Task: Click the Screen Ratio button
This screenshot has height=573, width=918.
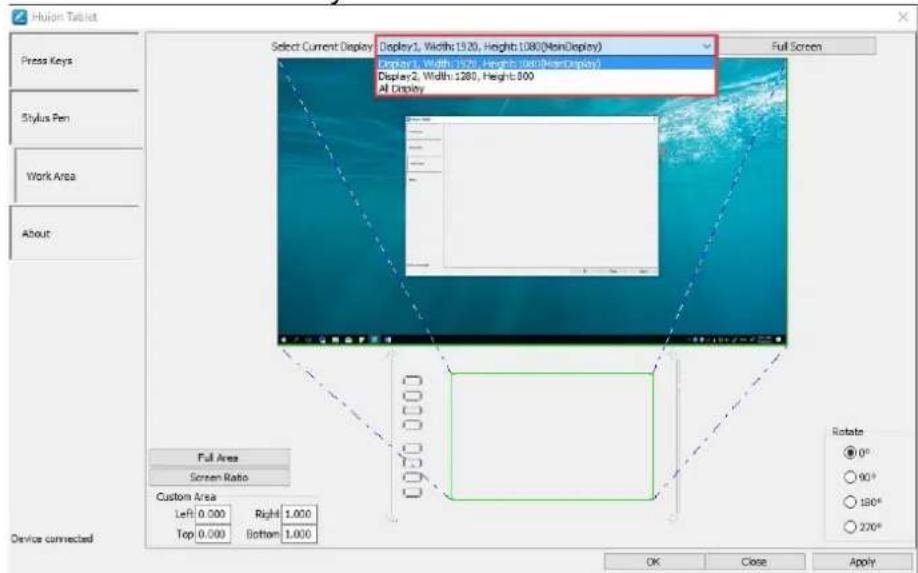Action: (x=219, y=477)
